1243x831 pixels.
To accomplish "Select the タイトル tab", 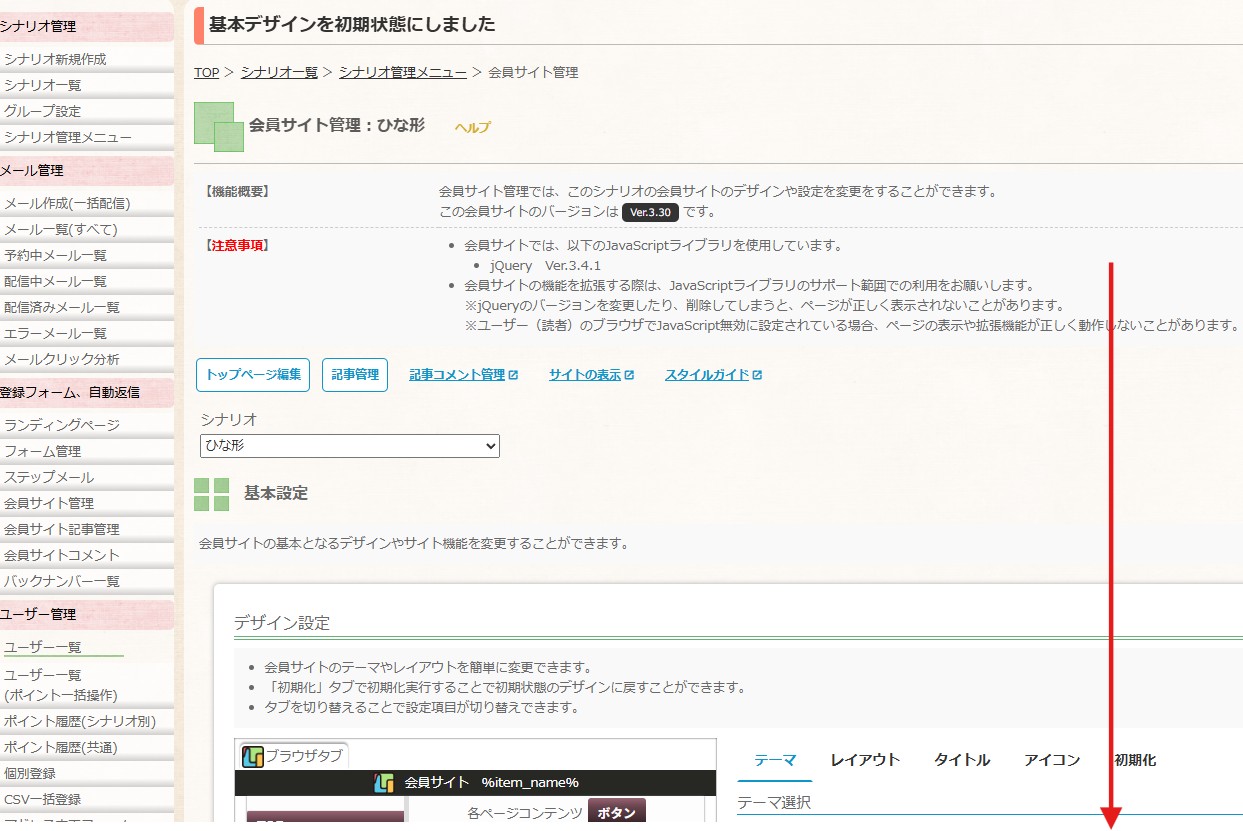I will click(x=962, y=760).
